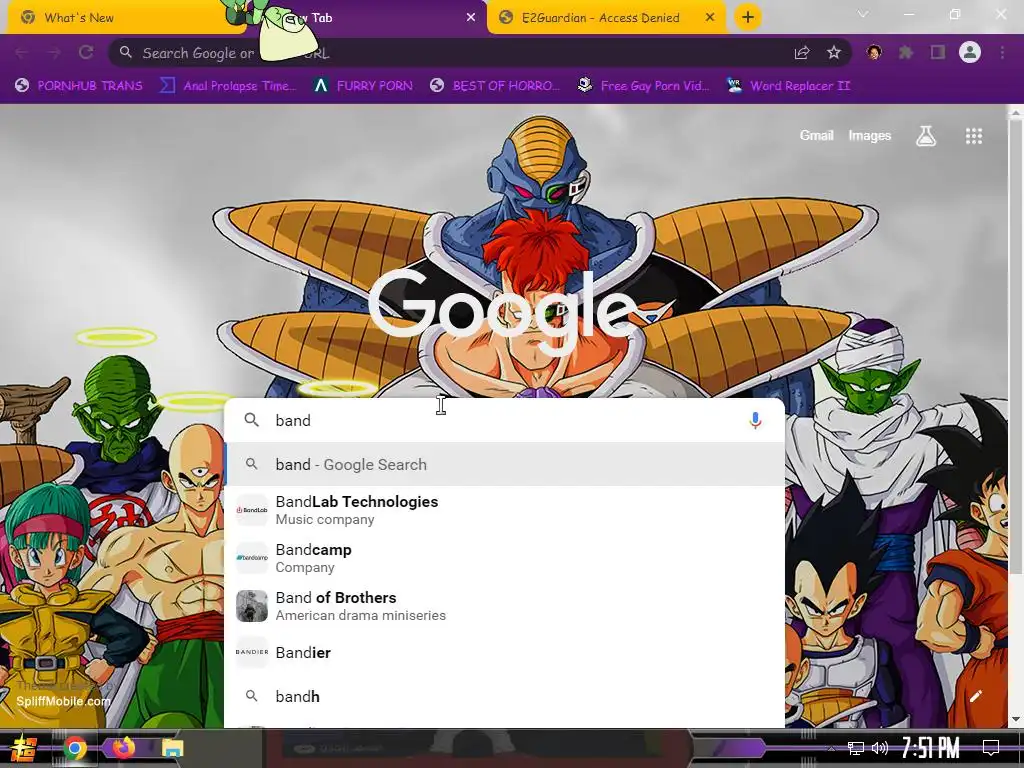Viewport: 1024px width, 768px height.
Task: Open the network tray icon
Action: click(x=856, y=748)
